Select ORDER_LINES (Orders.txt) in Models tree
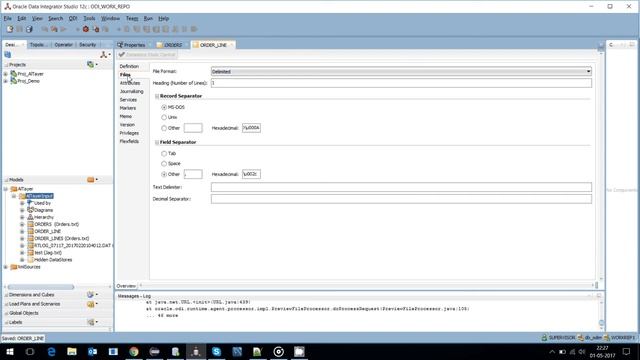 61,238
